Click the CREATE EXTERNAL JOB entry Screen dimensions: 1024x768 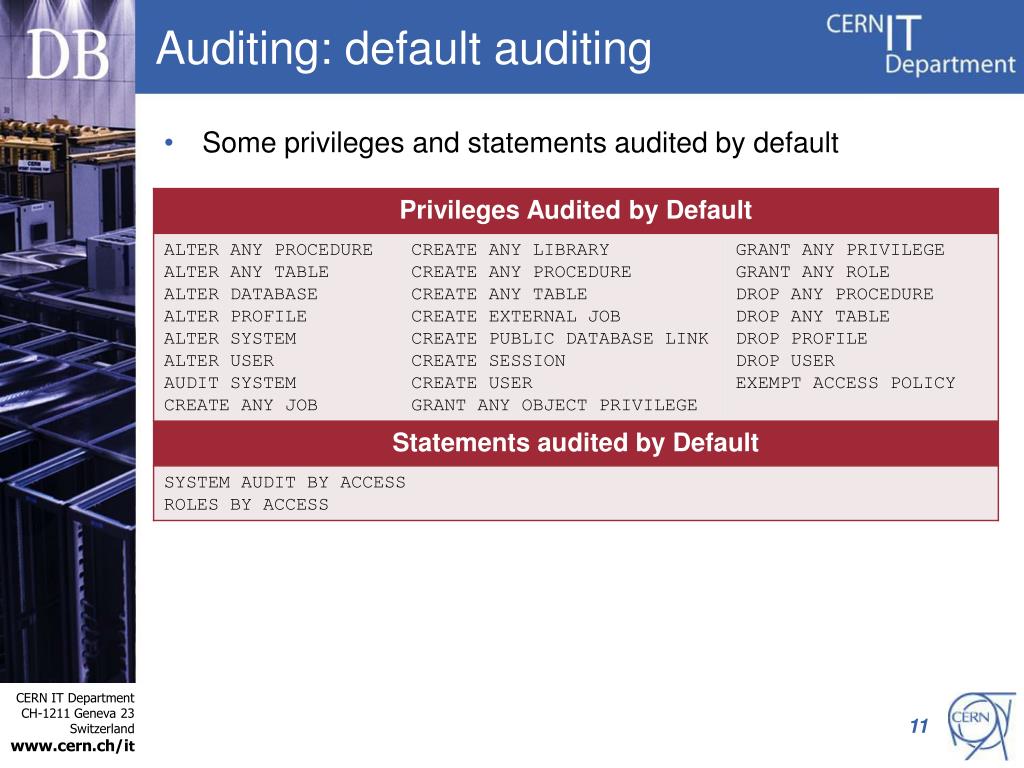tap(516, 316)
